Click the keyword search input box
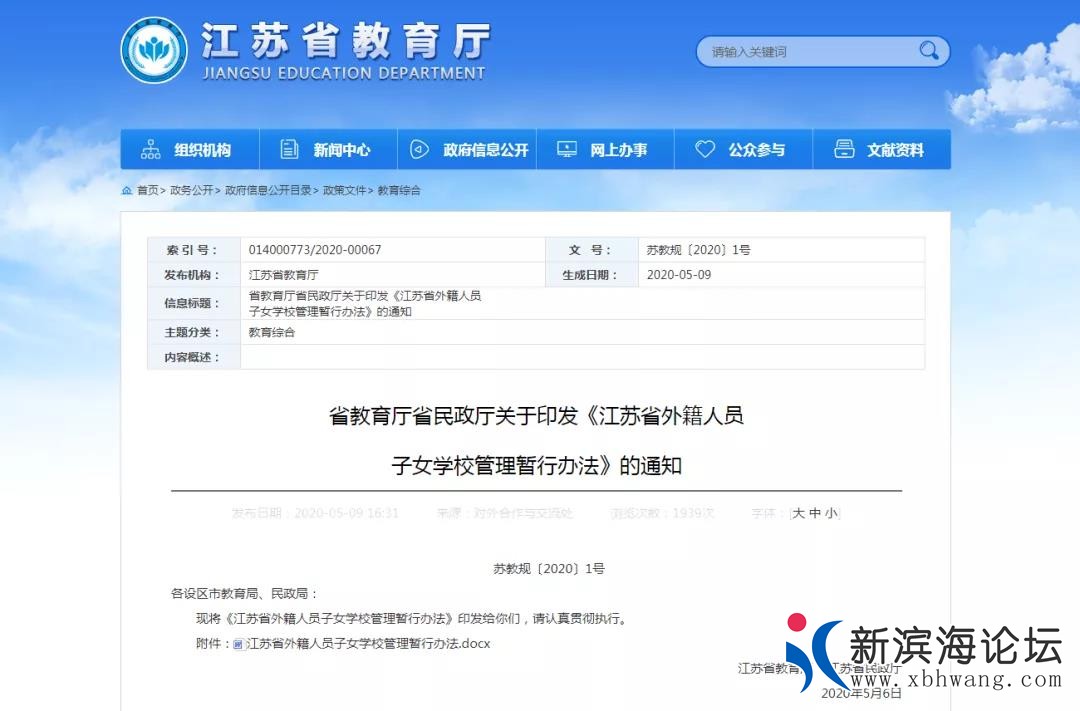This screenshot has height=711, width=1080. pyautogui.click(x=800, y=51)
